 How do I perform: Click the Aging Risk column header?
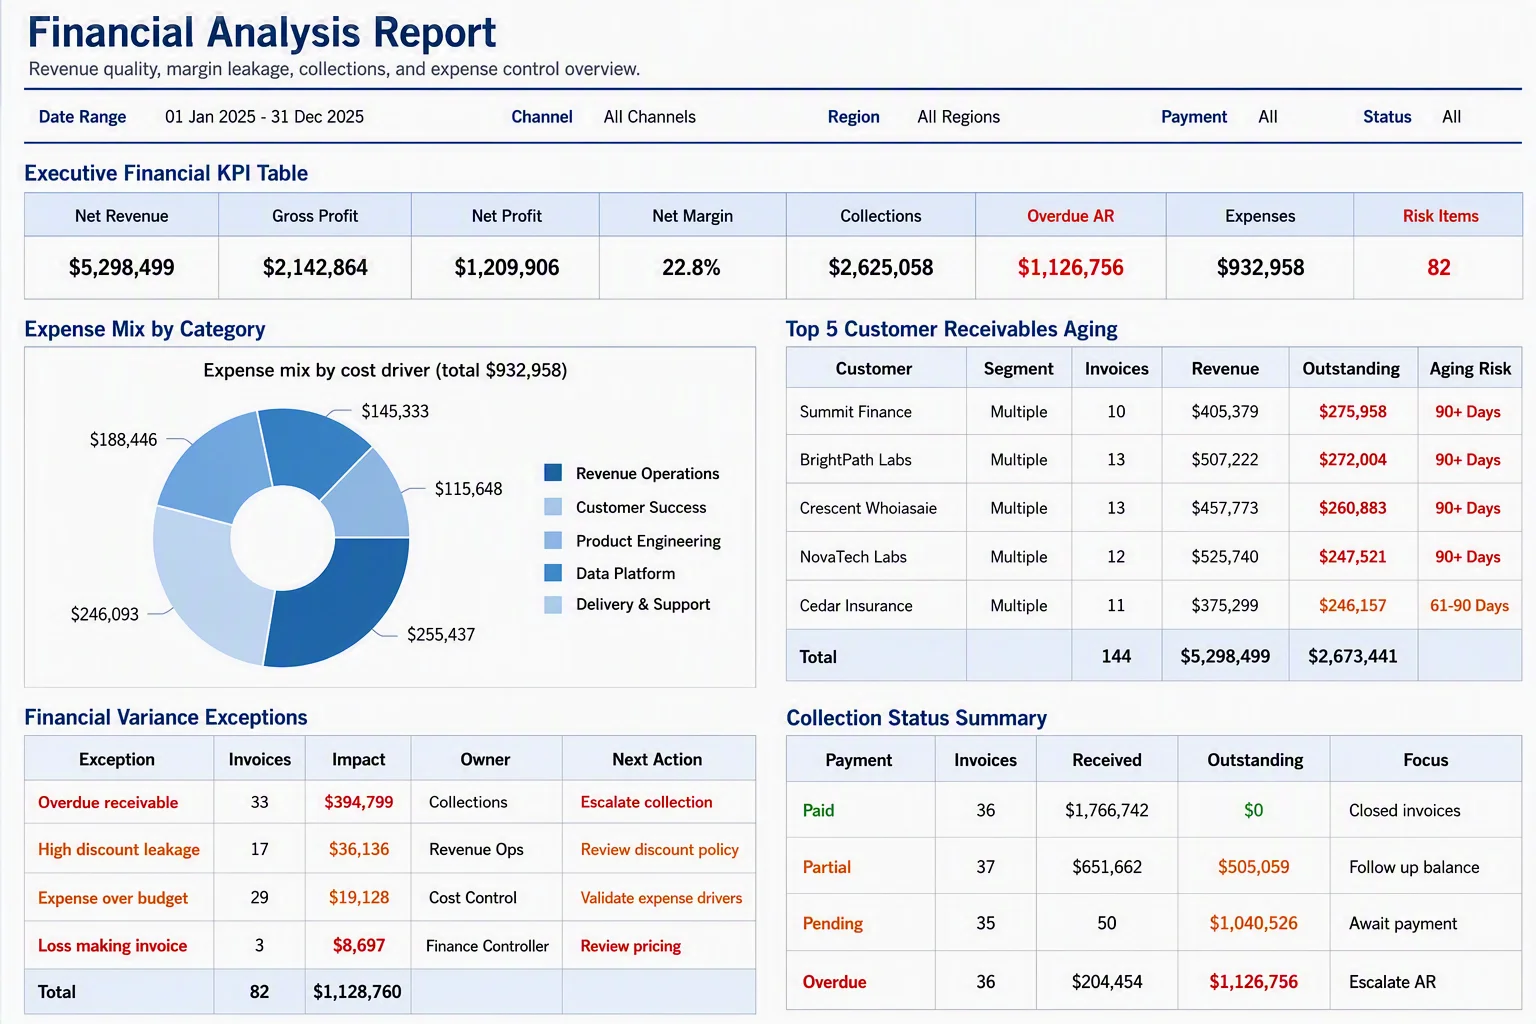click(1470, 369)
